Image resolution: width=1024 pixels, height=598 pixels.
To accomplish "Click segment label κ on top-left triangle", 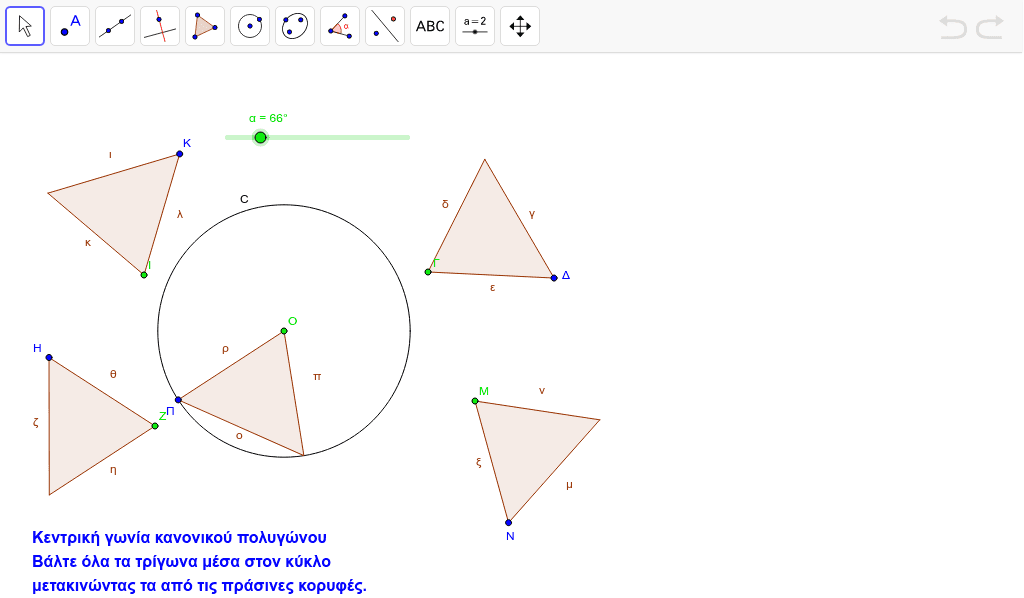I will [x=88, y=243].
